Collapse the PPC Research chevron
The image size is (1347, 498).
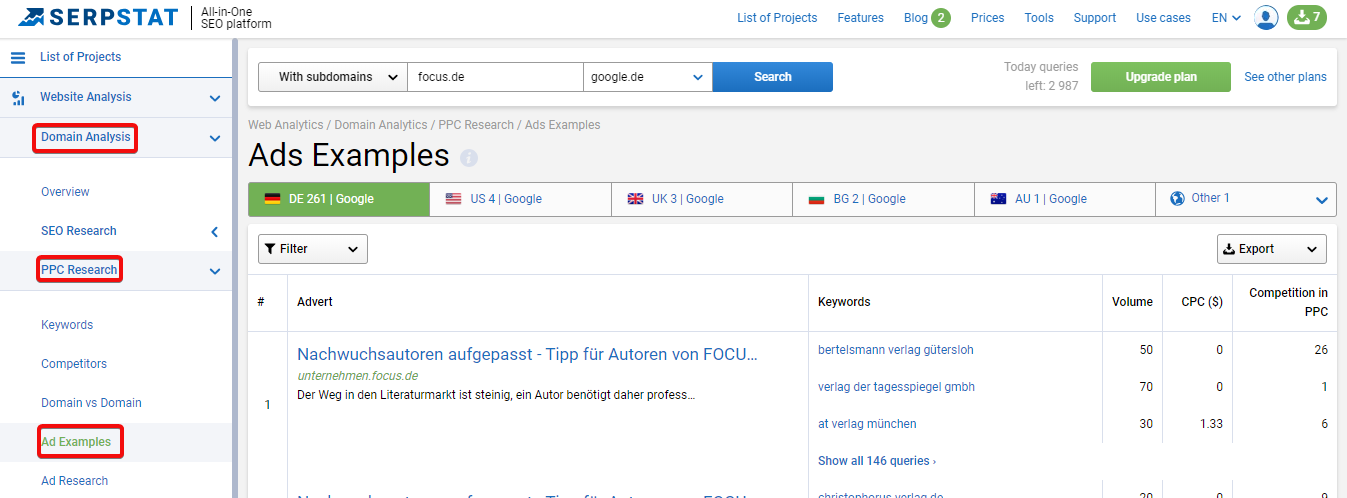214,270
